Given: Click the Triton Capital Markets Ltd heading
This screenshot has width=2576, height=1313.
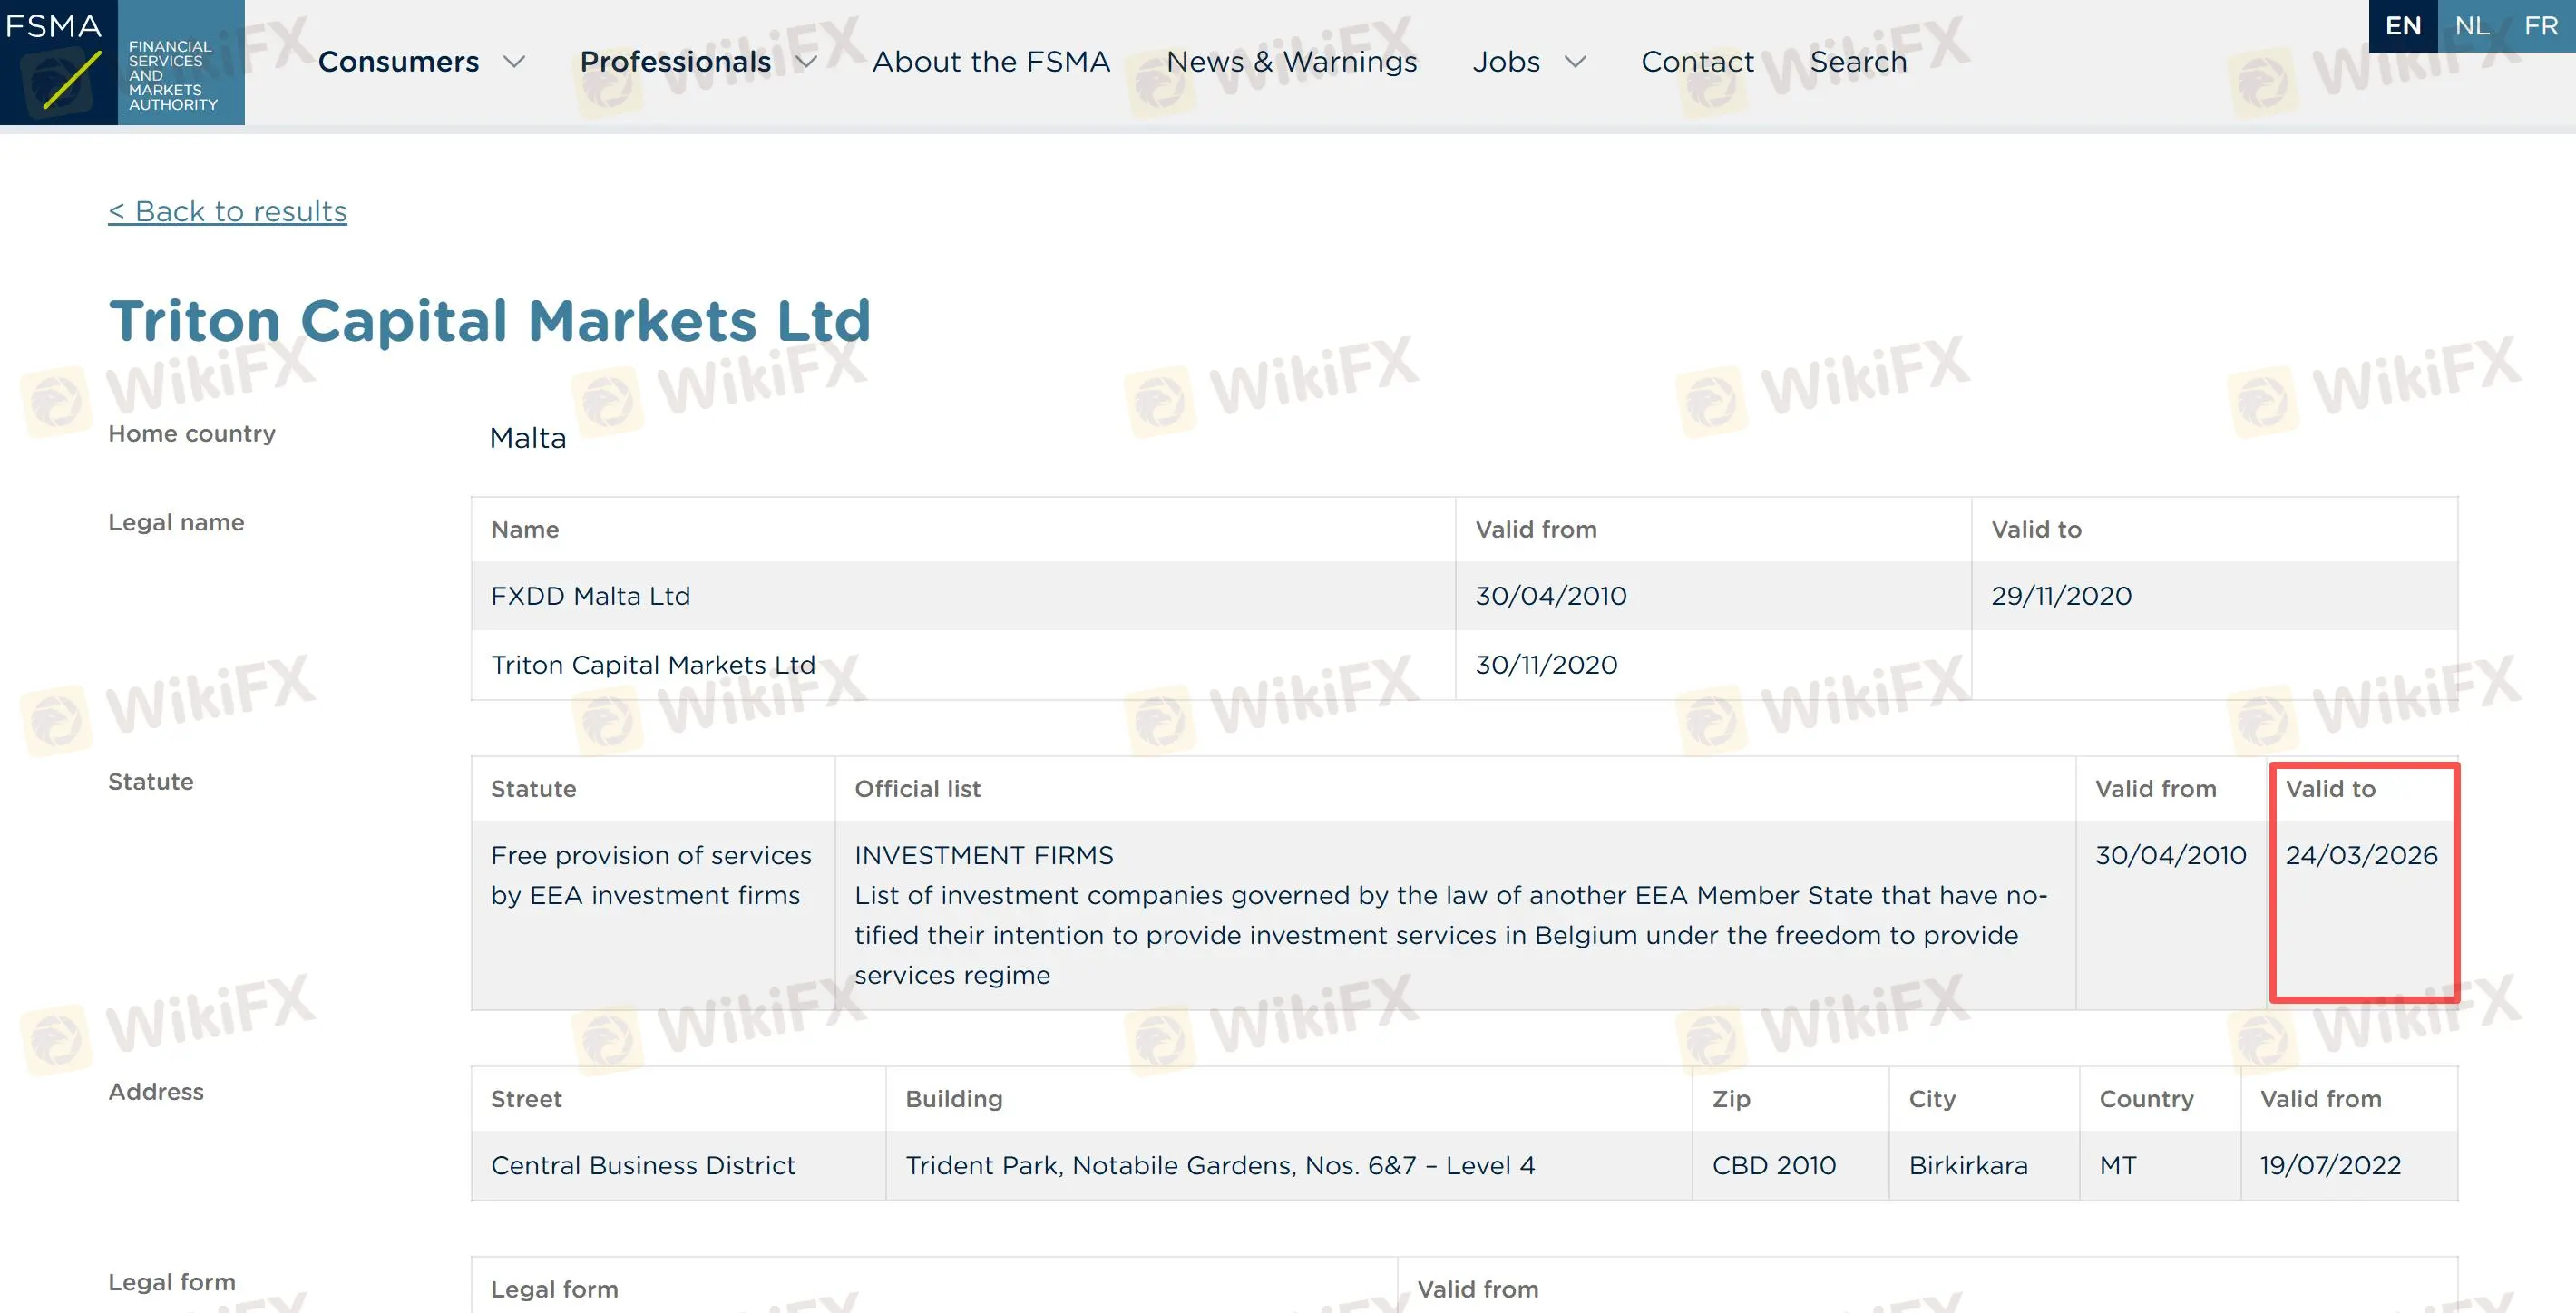Looking at the screenshot, I should (x=490, y=320).
